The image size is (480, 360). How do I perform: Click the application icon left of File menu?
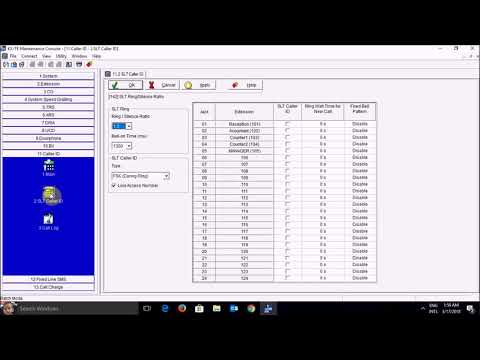(5, 56)
